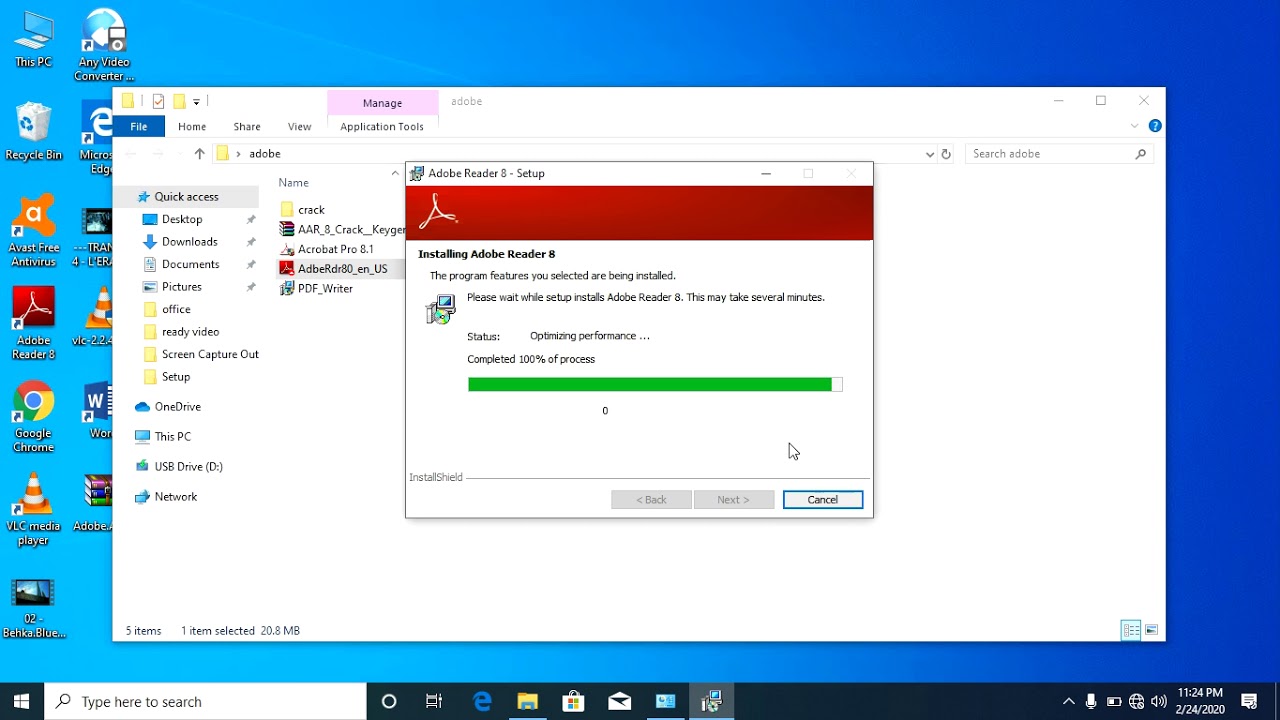This screenshot has height=720, width=1280.
Task: Select Documents in navigation pane
Action: [191, 264]
